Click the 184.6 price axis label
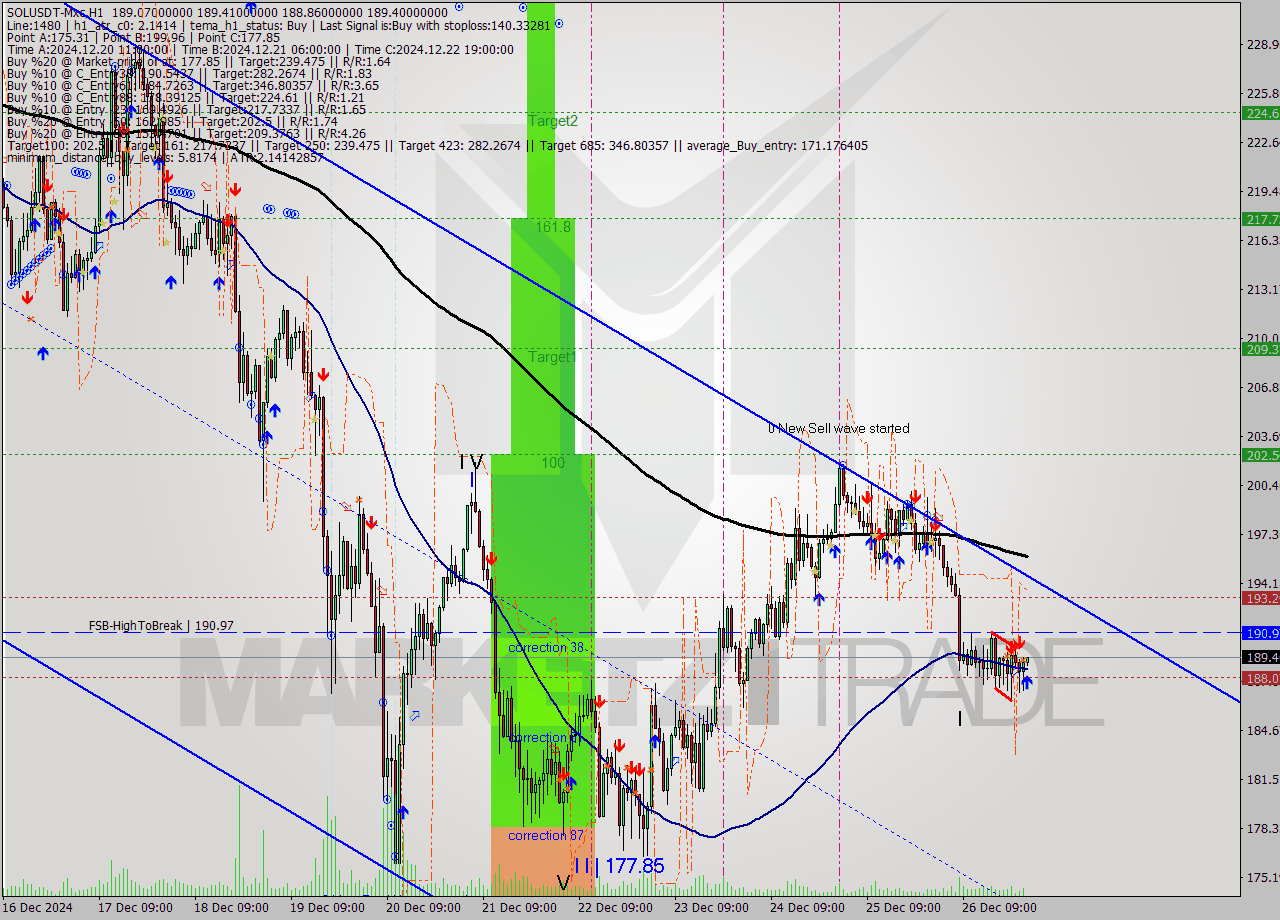Viewport: 1280px width, 920px height. tap(1262, 730)
